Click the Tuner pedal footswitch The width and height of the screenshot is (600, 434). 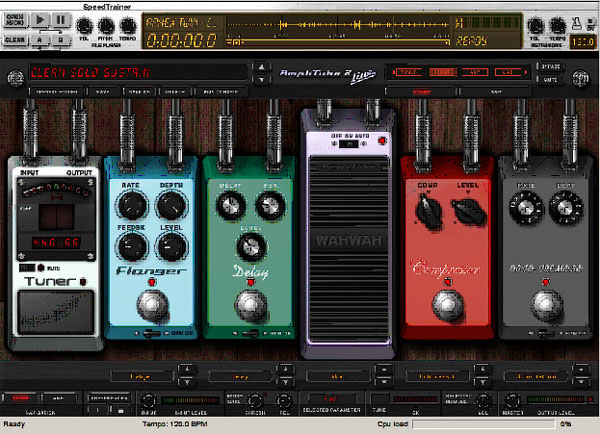point(56,312)
